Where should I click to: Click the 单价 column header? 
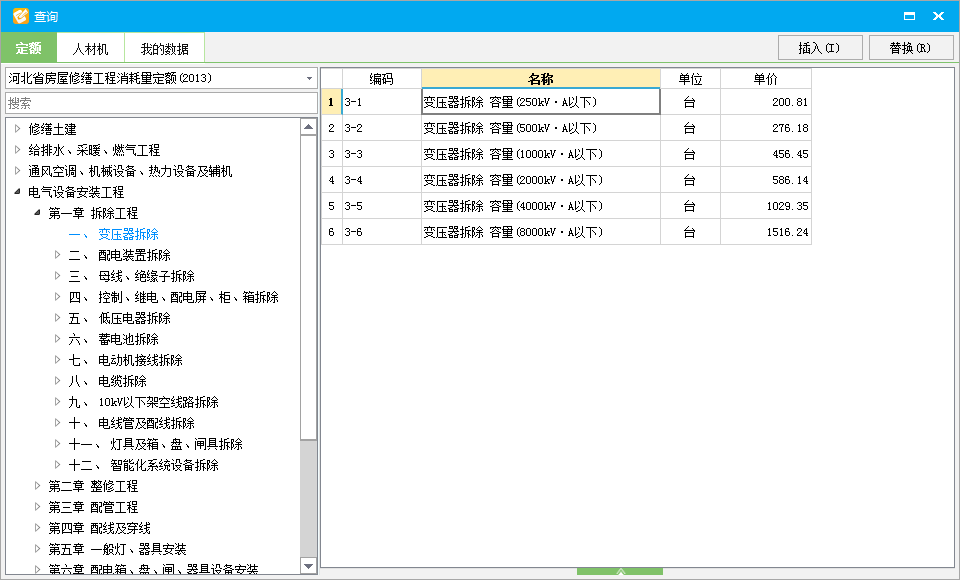pos(766,78)
